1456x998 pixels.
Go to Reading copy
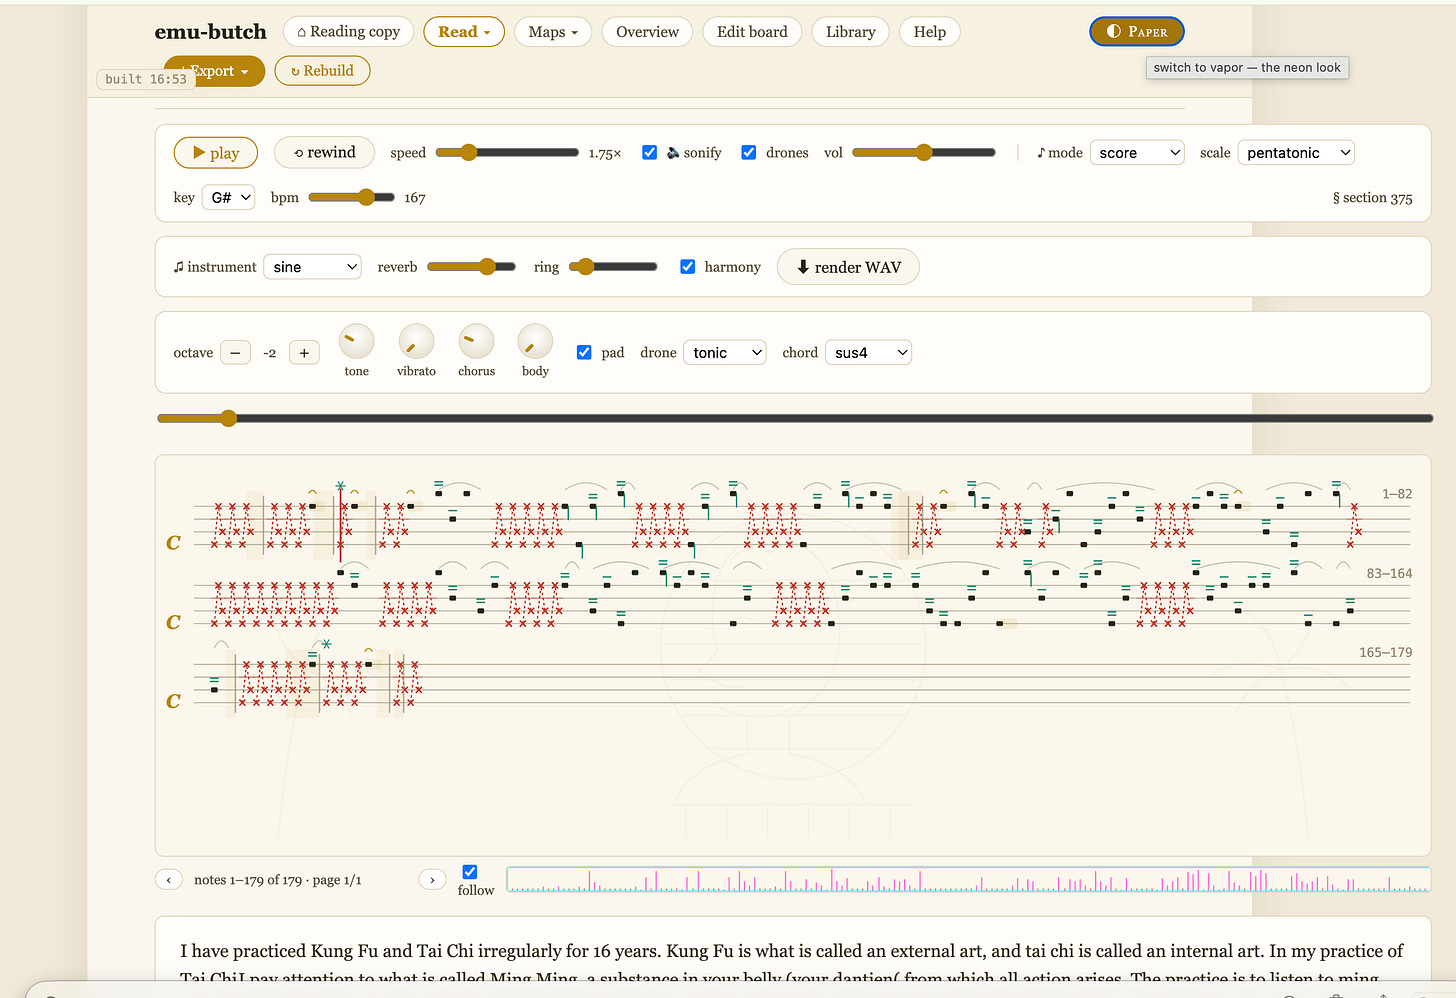(x=348, y=32)
